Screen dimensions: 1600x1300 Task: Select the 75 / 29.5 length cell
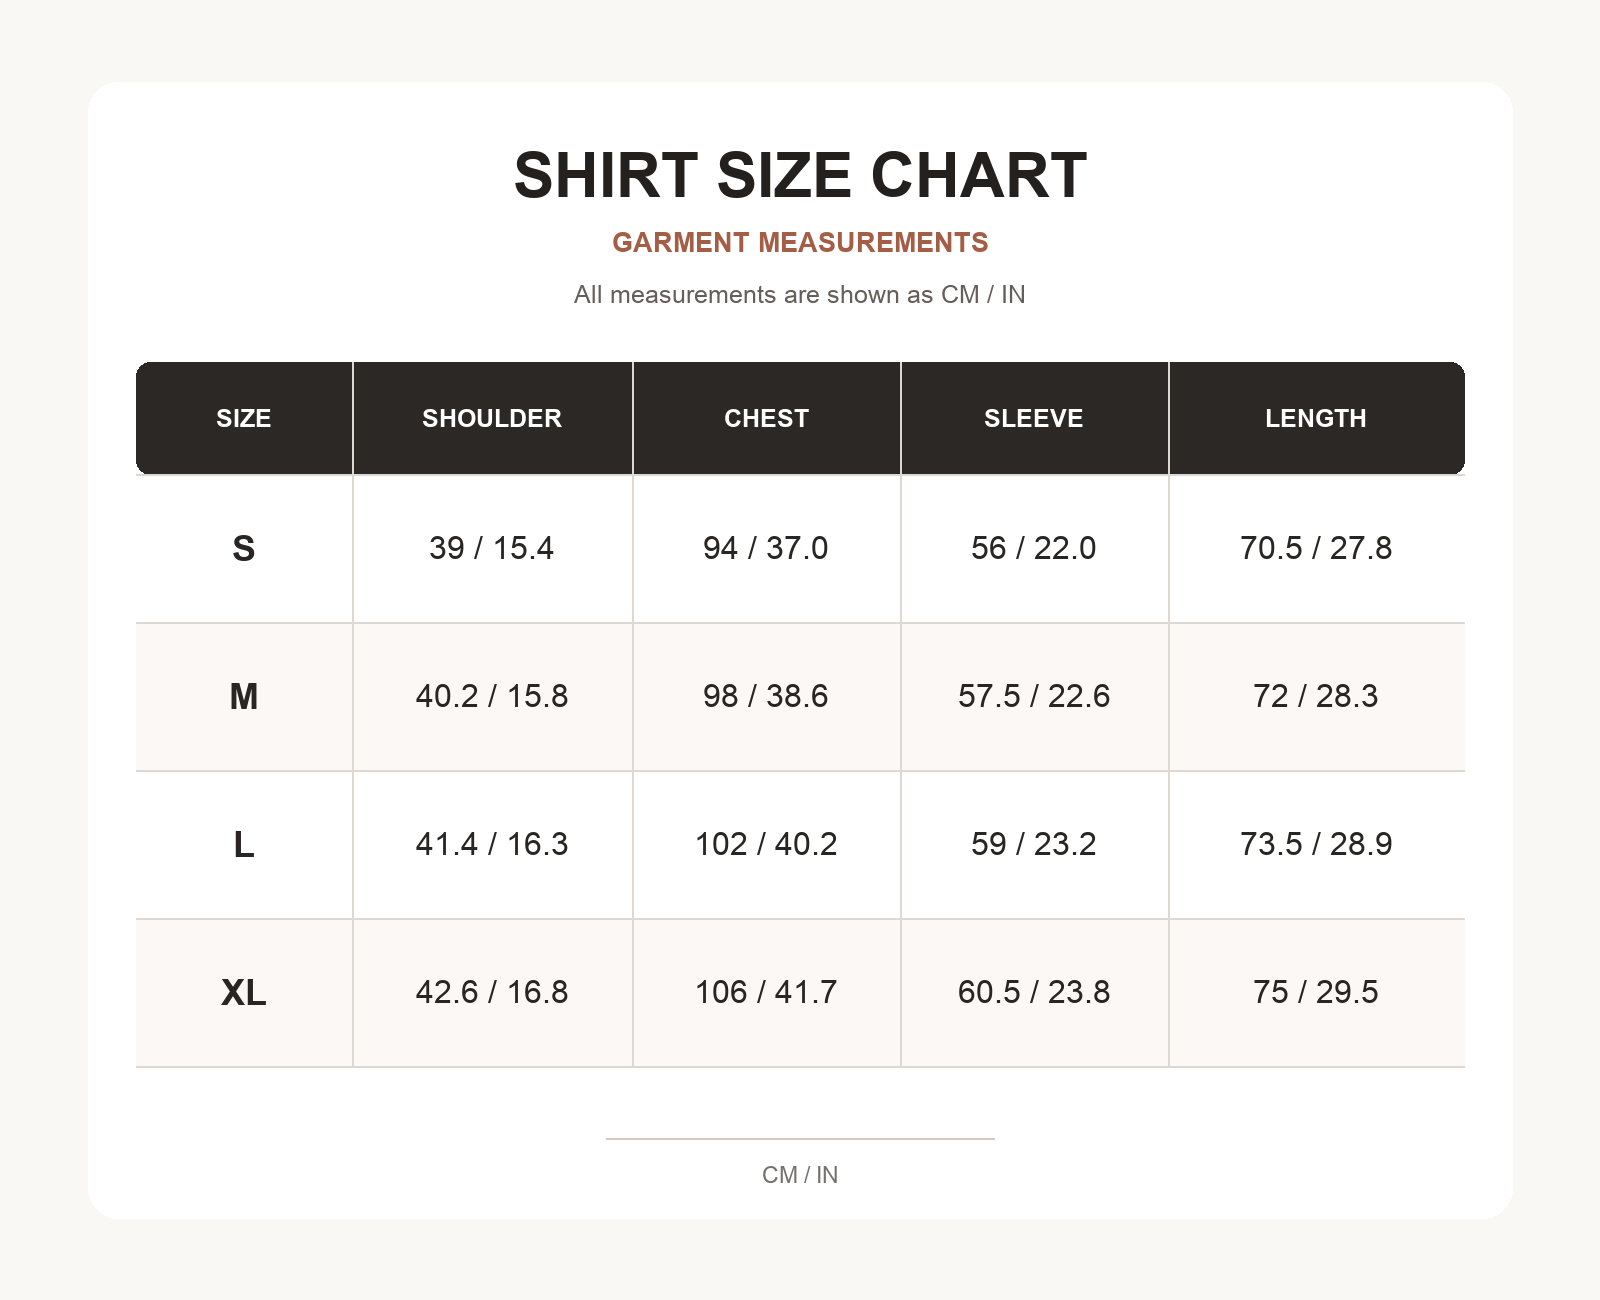click(x=1316, y=992)
